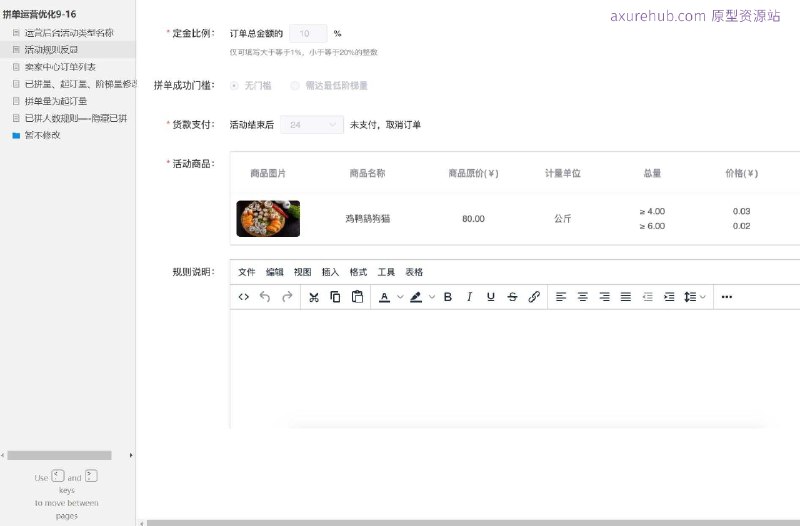Align text right

[x=605, y=297]
